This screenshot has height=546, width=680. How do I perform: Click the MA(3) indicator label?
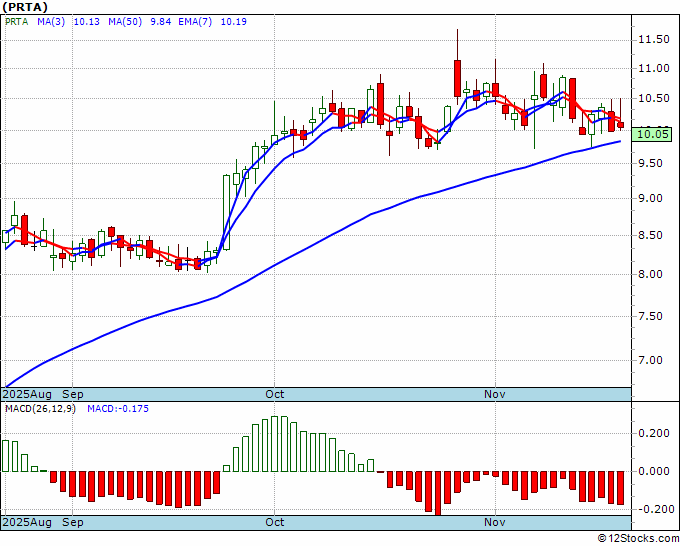[51, 22]
